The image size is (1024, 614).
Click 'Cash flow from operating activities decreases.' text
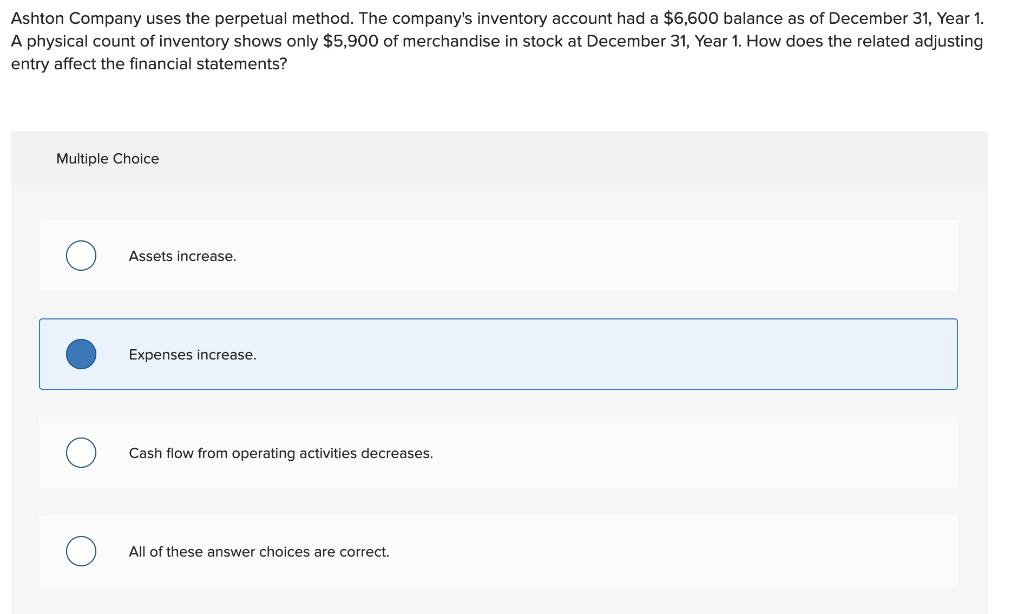tap(280, 453)
